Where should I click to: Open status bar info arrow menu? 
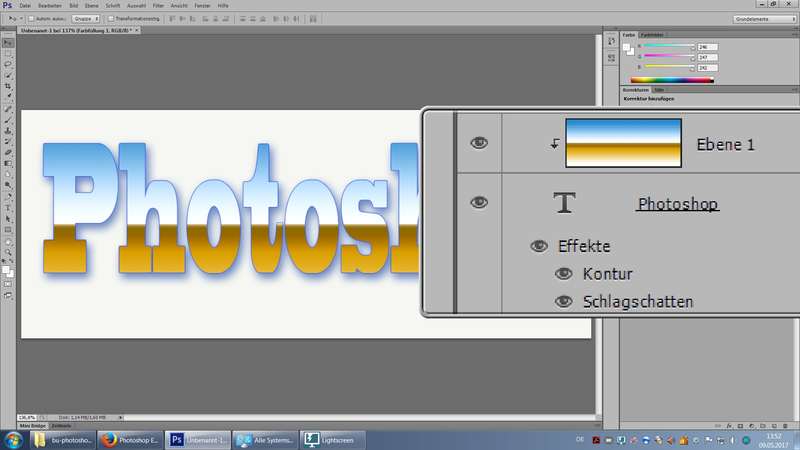click(120, 417)
